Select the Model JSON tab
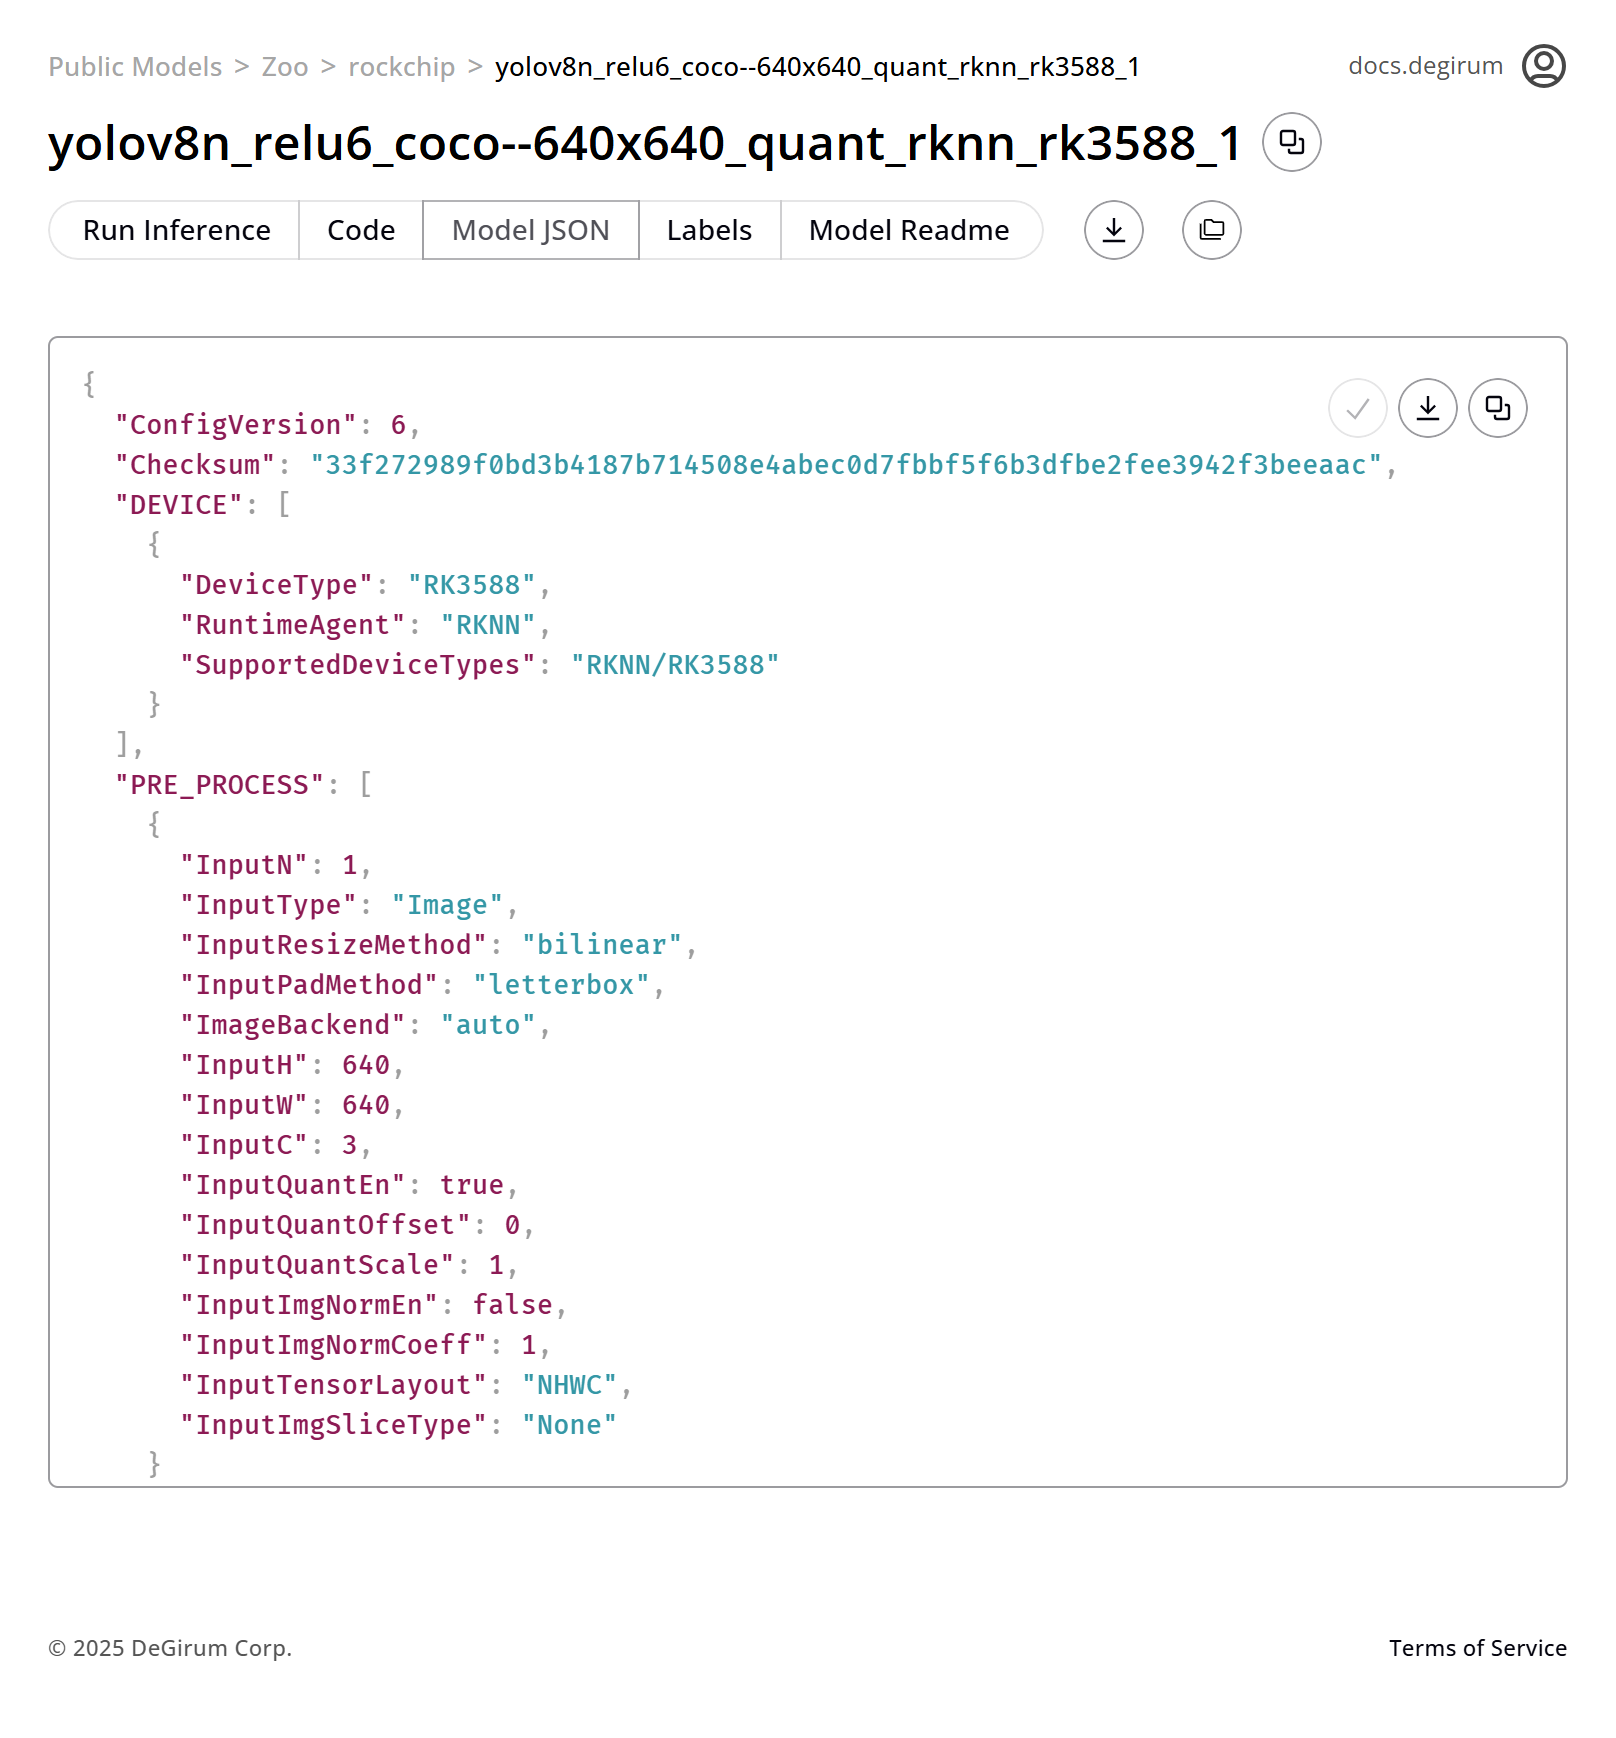The width and height of the screenshot is (1616, 1738). coord(530,230)
